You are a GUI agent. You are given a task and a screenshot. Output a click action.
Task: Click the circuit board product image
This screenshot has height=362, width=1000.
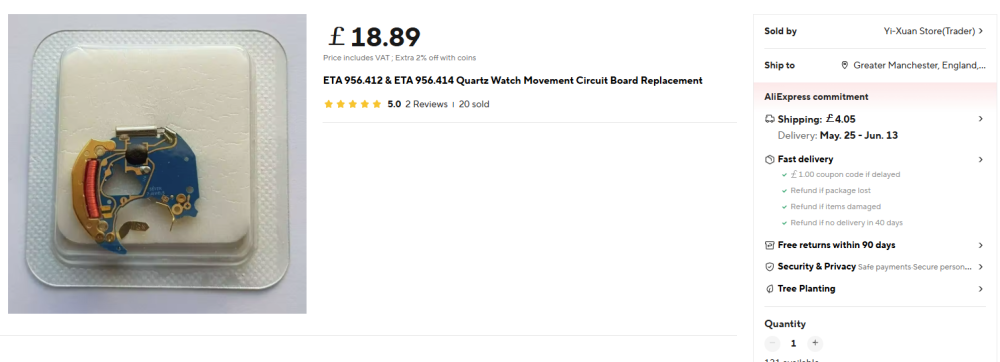click(x=157, y=164)
